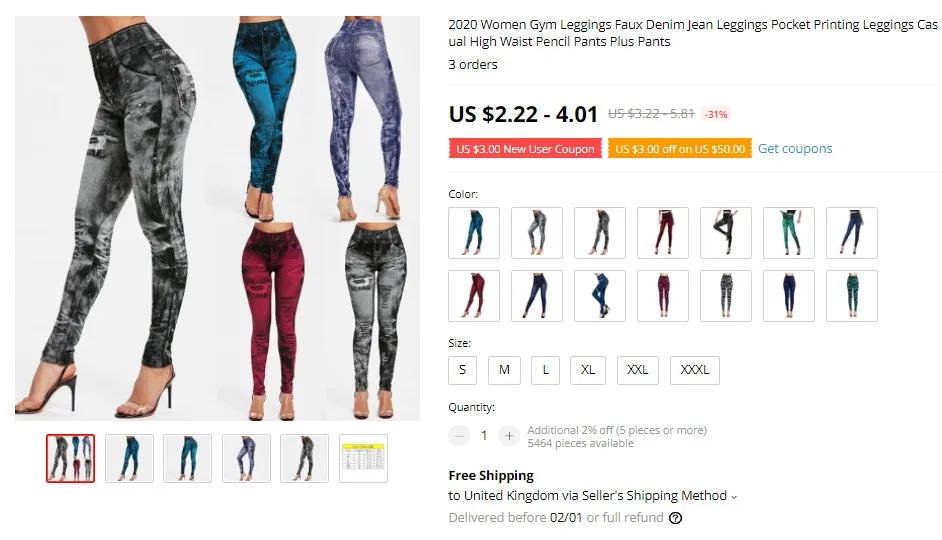The image size is (942, 540).
Task: Open the delivery guarantee help question mark icon
Action: (x=676, y=518)
